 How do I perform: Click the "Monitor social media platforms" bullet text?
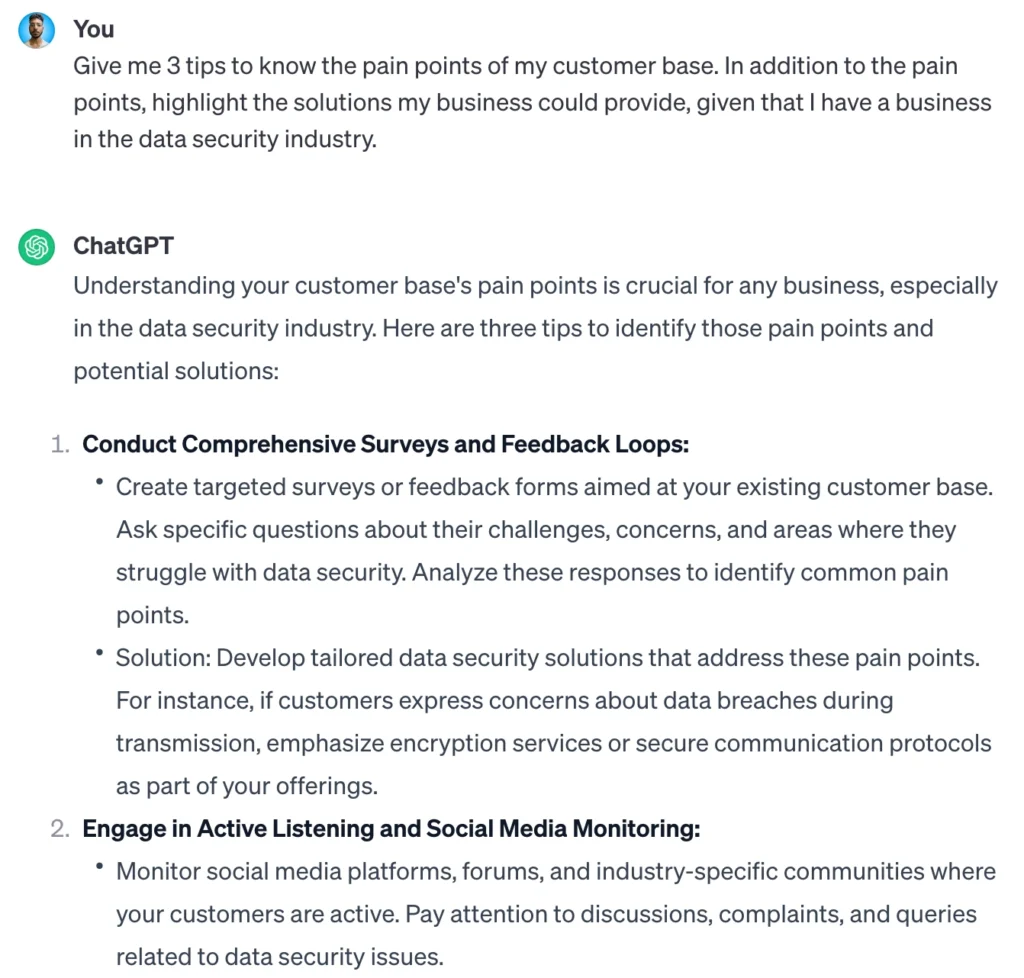[x=555, y=871]
